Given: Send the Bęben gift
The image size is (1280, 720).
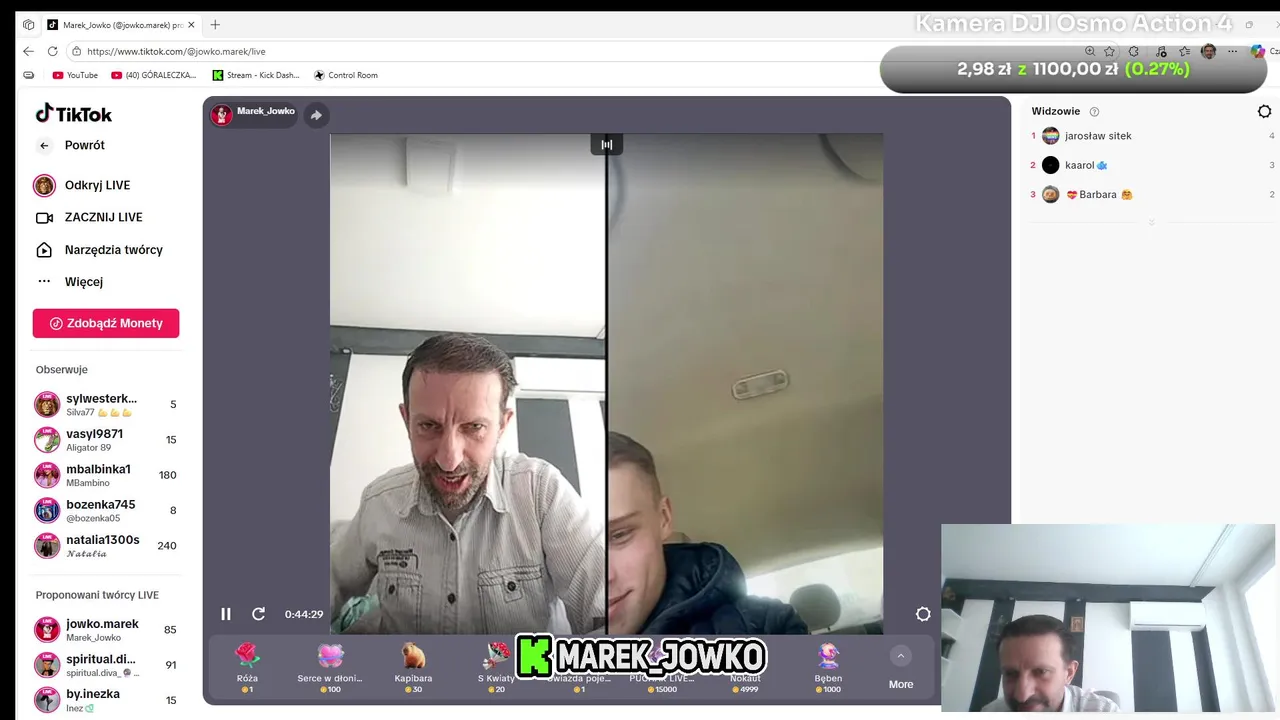Looking at the screenshot, I should point(828,667).
